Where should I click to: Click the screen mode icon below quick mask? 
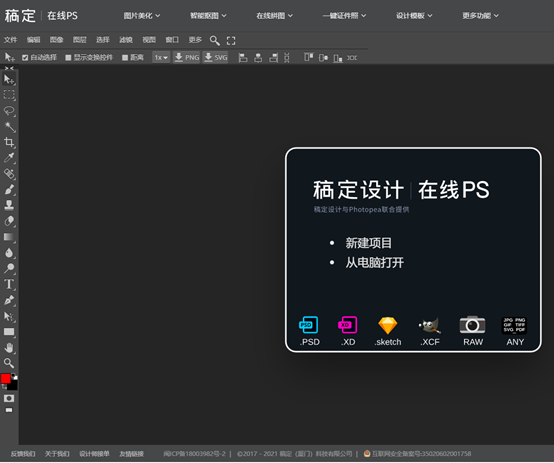click(x=9, y=410)
